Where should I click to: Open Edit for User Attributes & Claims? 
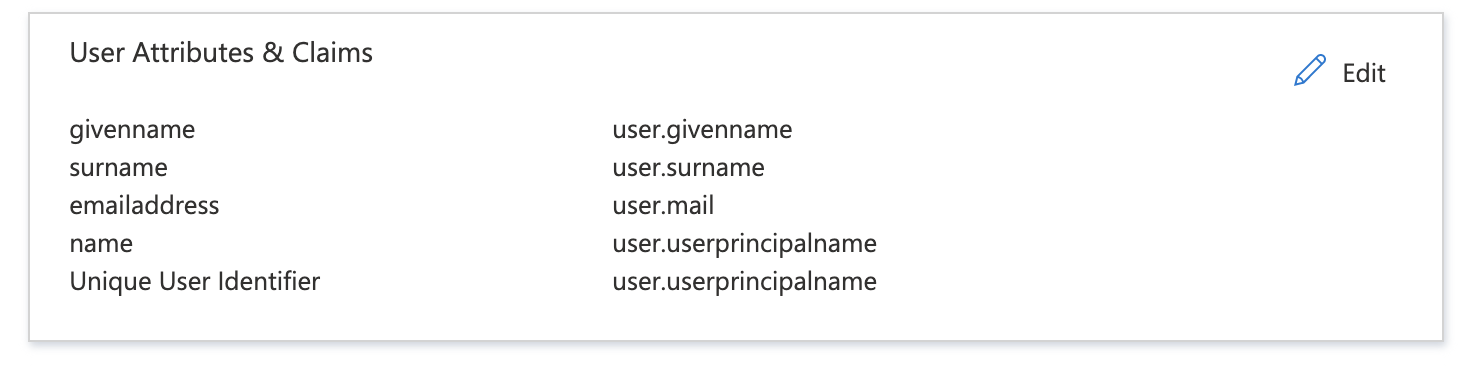click(1340, 72)
